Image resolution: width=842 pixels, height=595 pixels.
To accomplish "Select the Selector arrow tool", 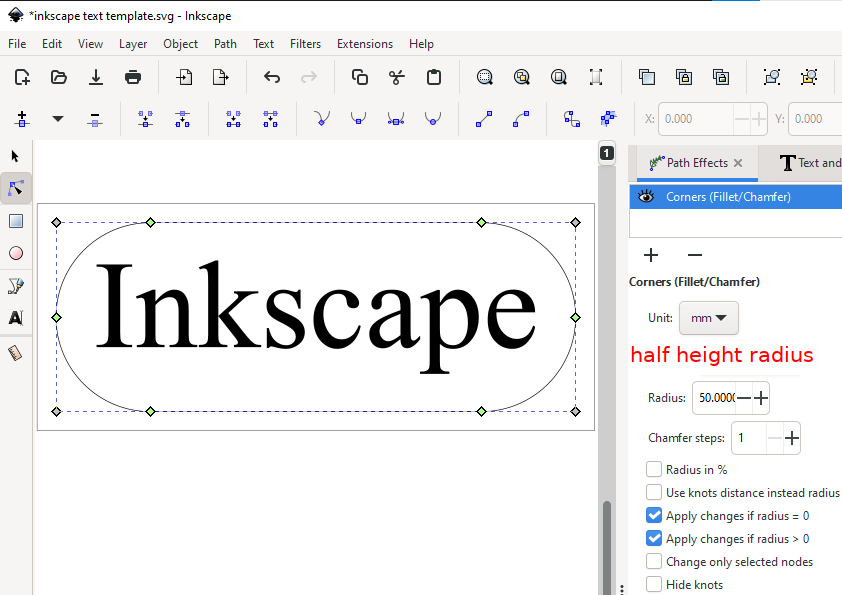I will pos(16,156).
